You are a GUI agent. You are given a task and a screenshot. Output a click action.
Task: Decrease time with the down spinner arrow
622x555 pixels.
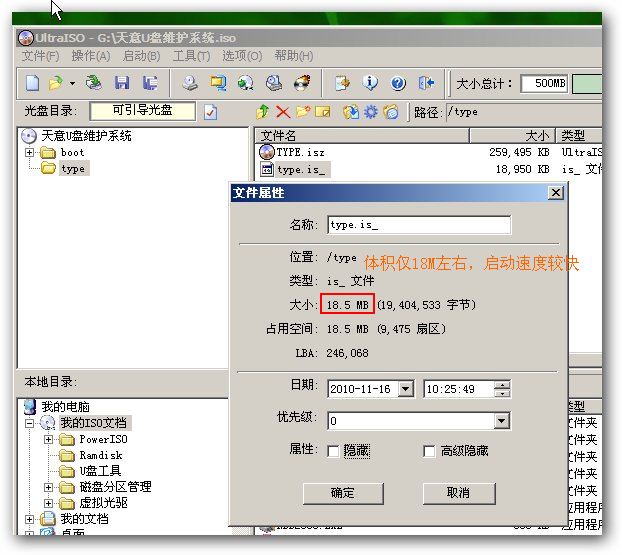coord(502,393)
